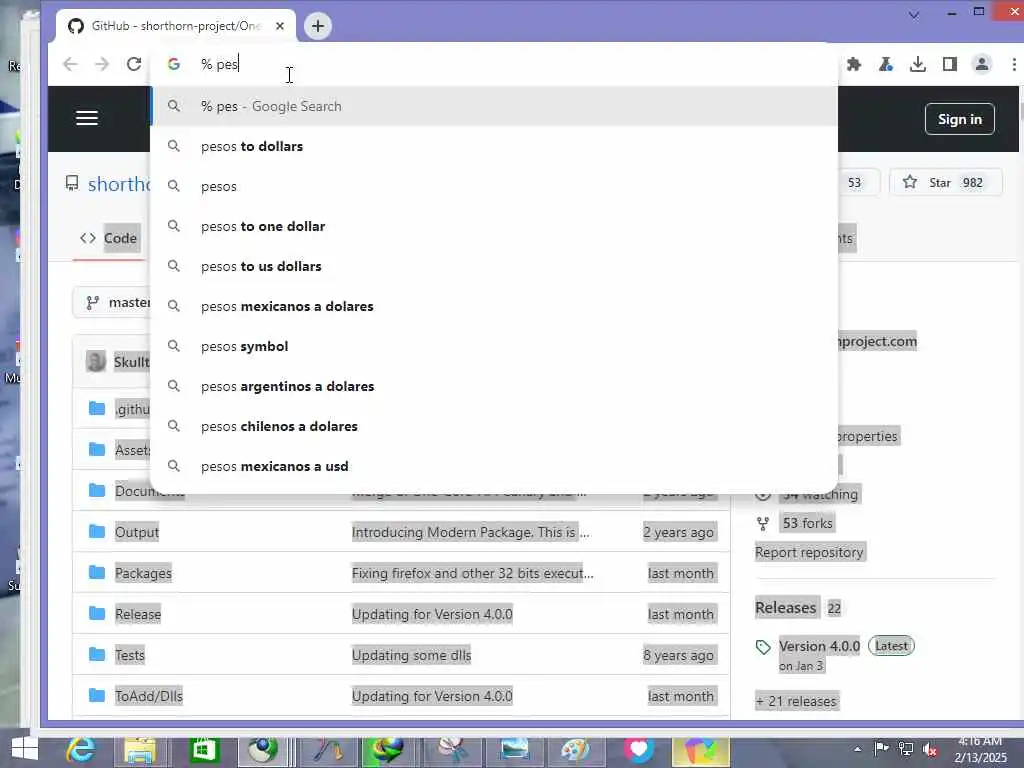The height and width of the screenshot is (768, 1024).
Task: Click the '+ 21 releases' link
Action: (x=796, y=701)
